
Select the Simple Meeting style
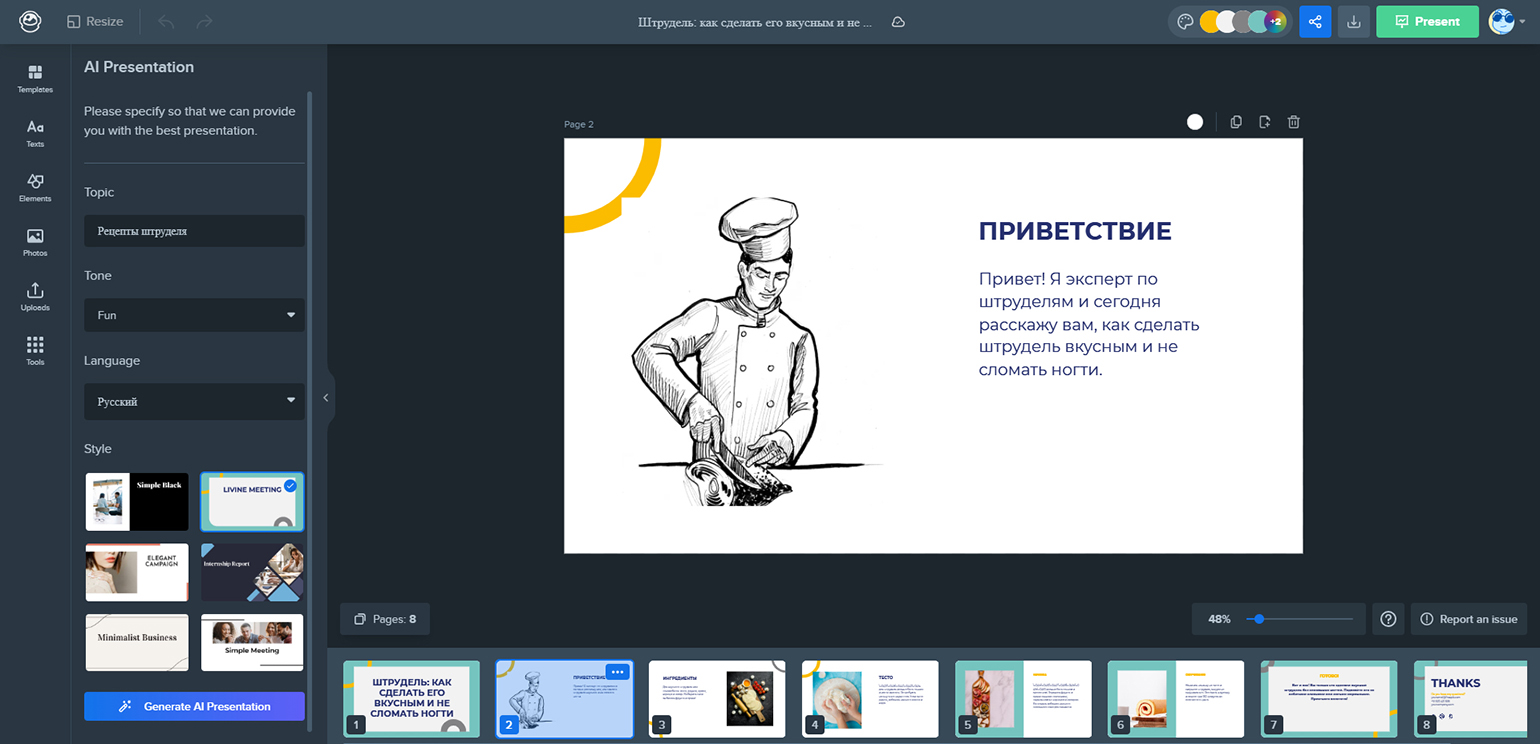252,642
